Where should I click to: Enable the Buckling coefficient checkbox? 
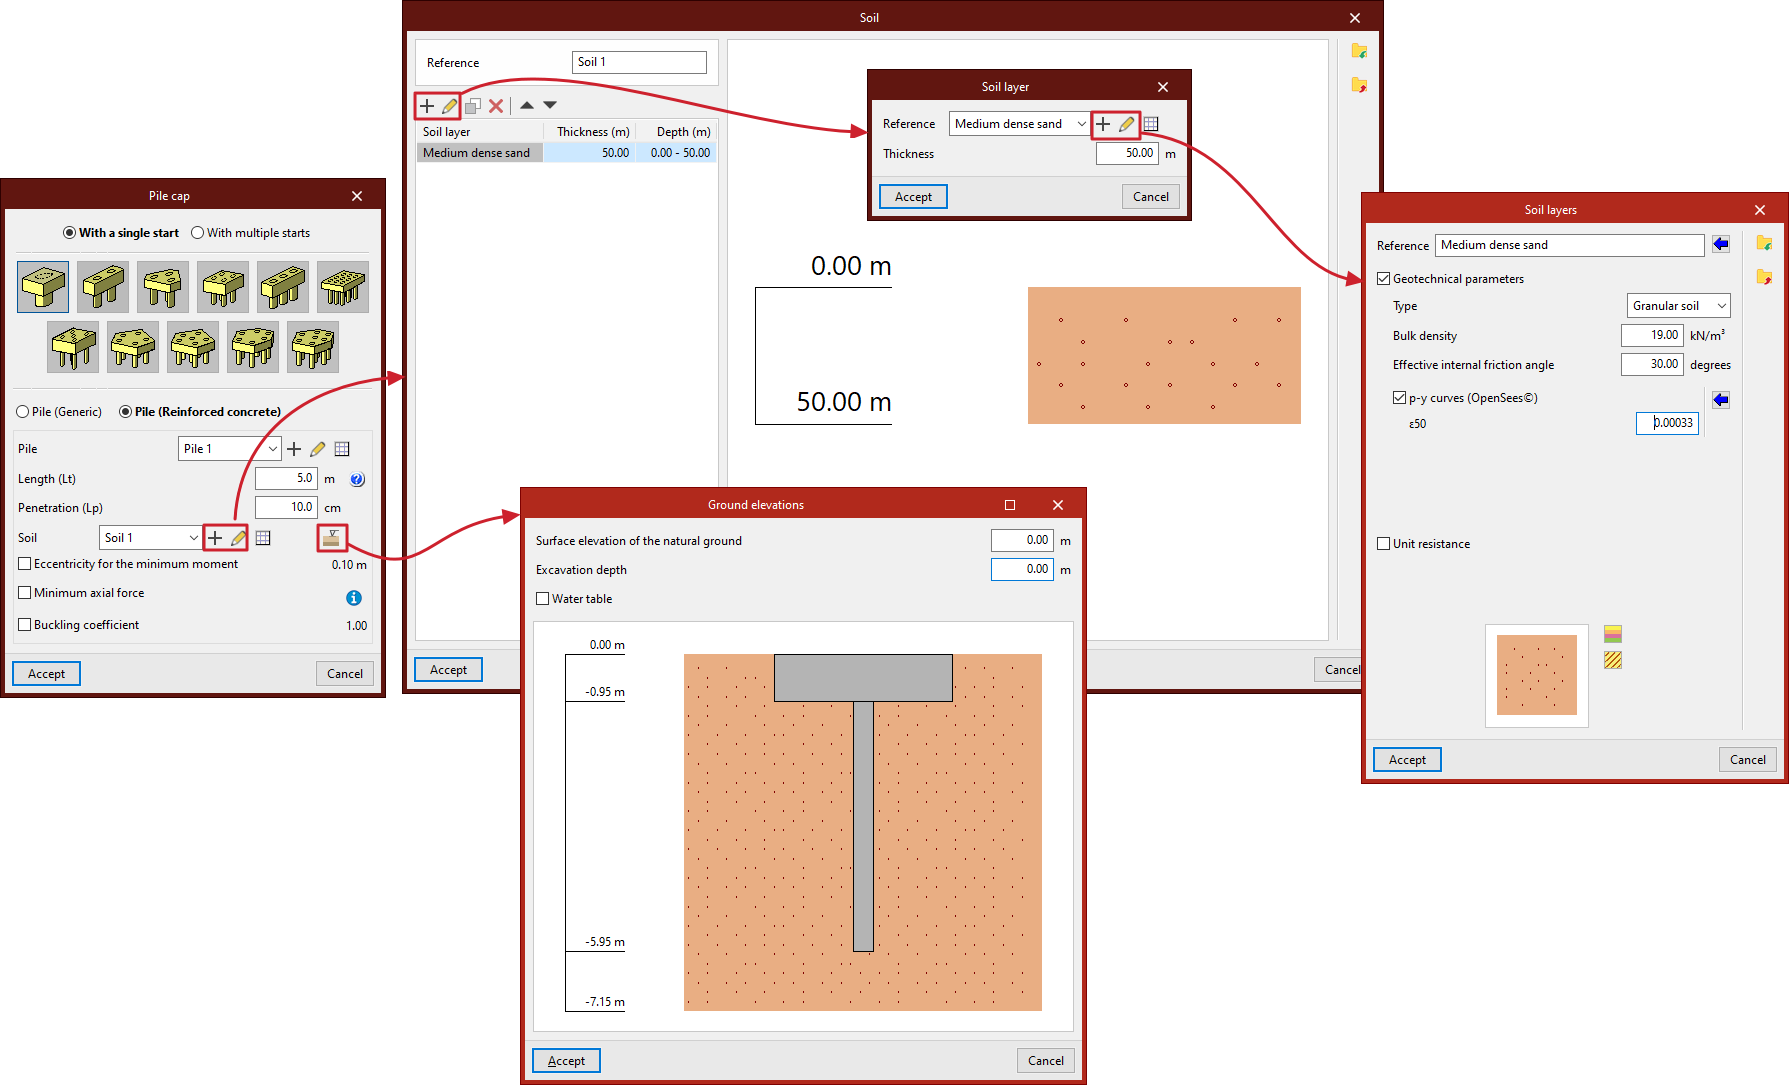pyautogui.click(x=25, y=625)
